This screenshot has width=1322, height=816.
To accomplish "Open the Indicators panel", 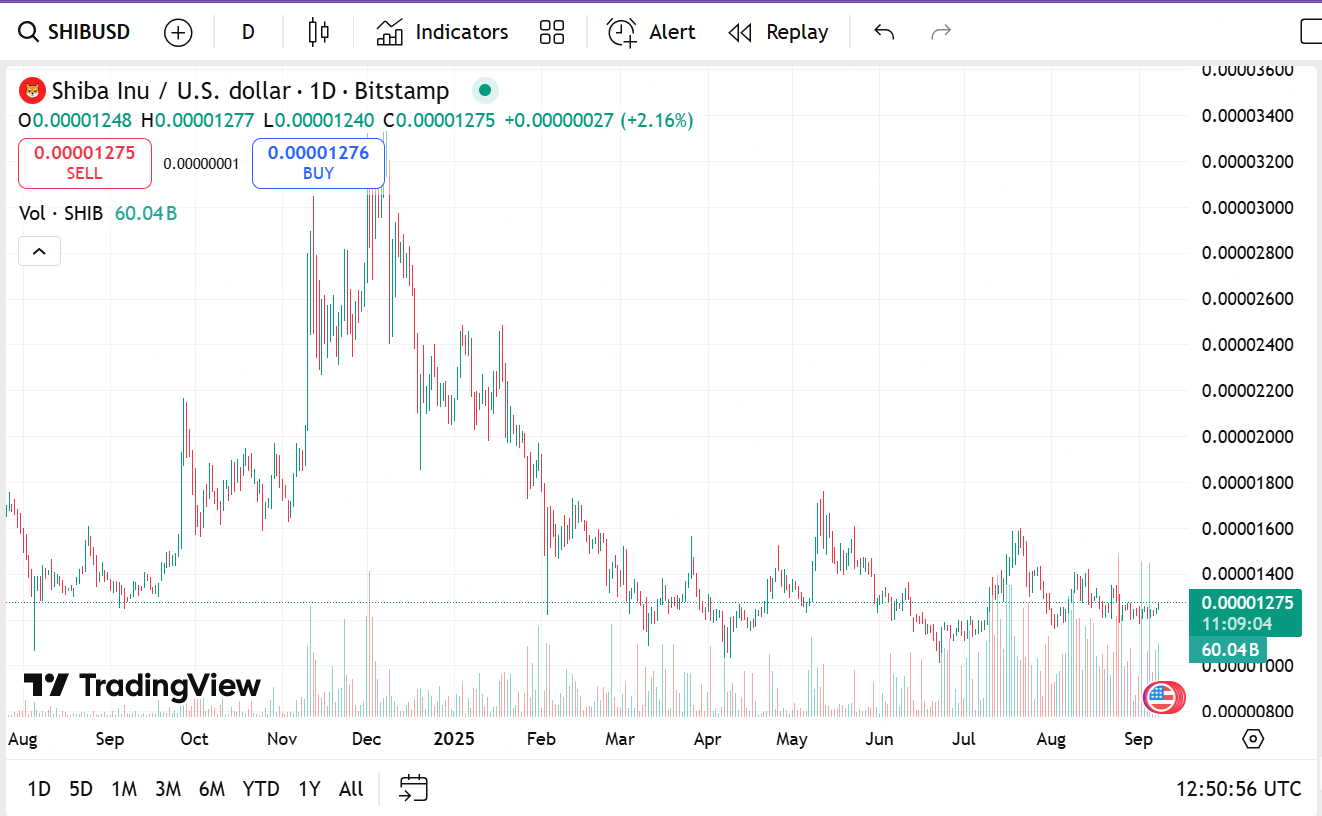I will 442,32.
